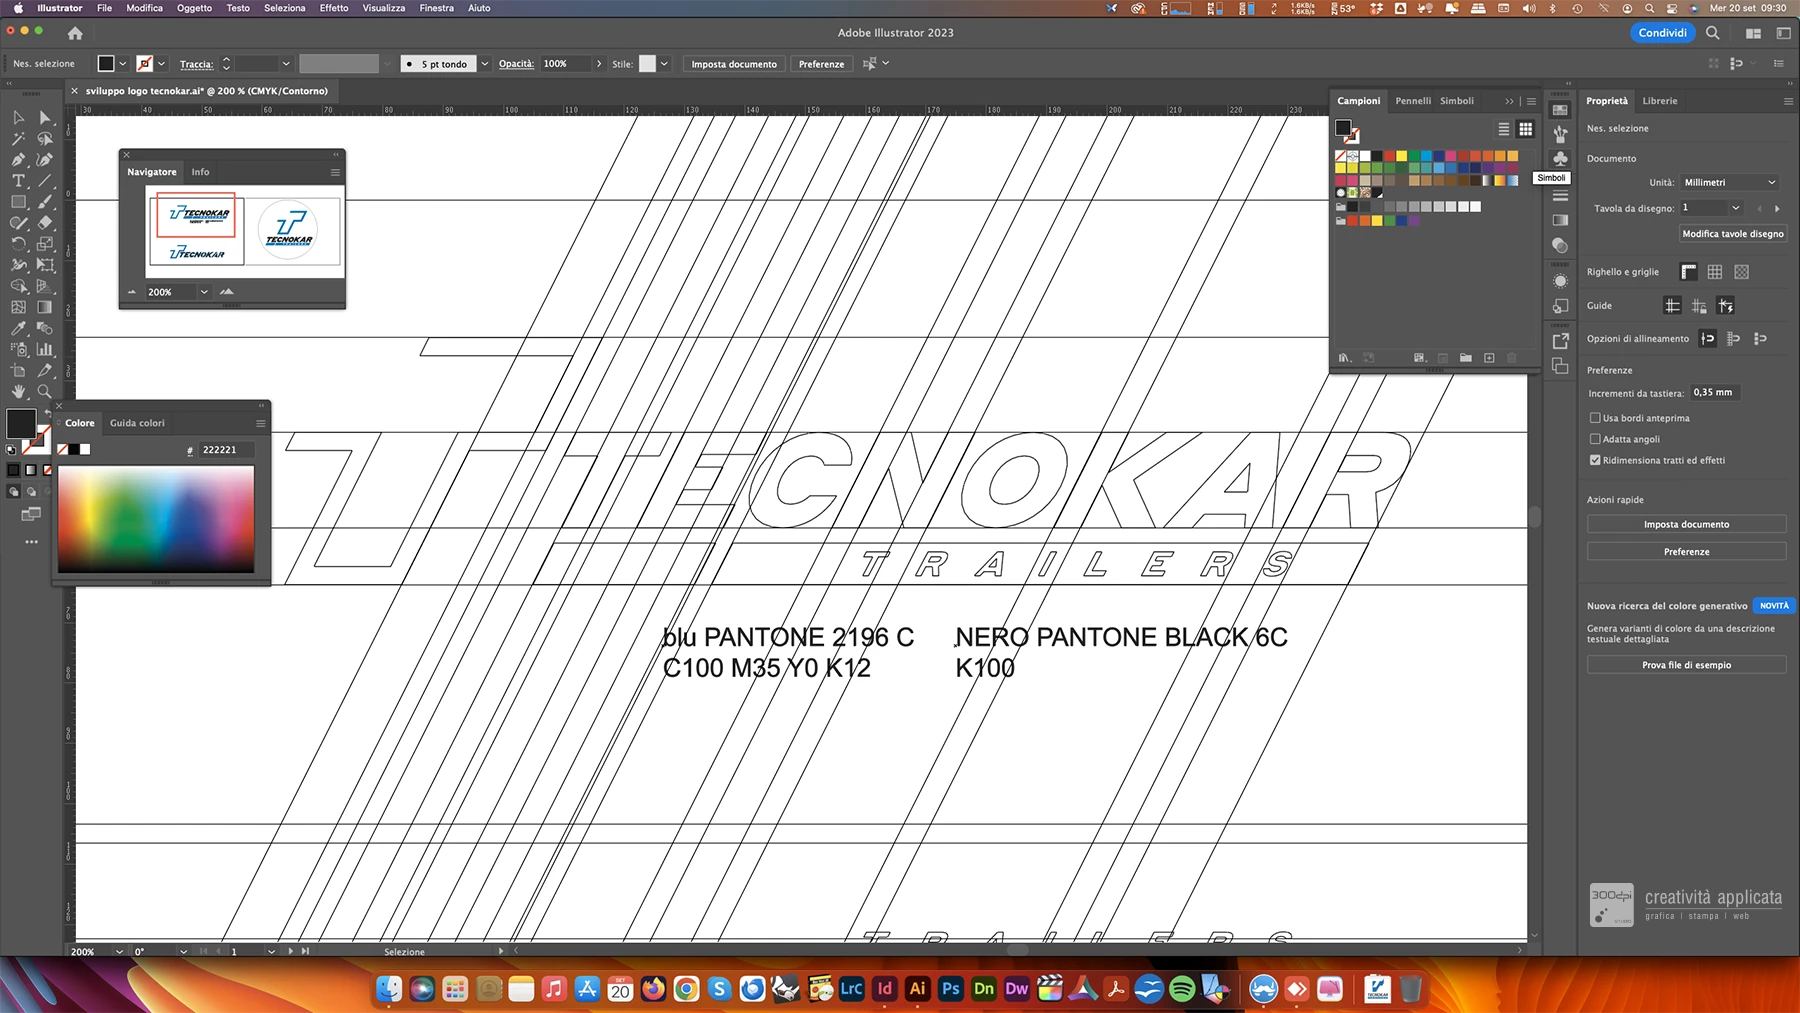Image resolution: width=1800 pixels, height=1013 pixels.
Task: Create new swatch in Campioni panel
Action: pyautogui.click(x=1489, y=358)
